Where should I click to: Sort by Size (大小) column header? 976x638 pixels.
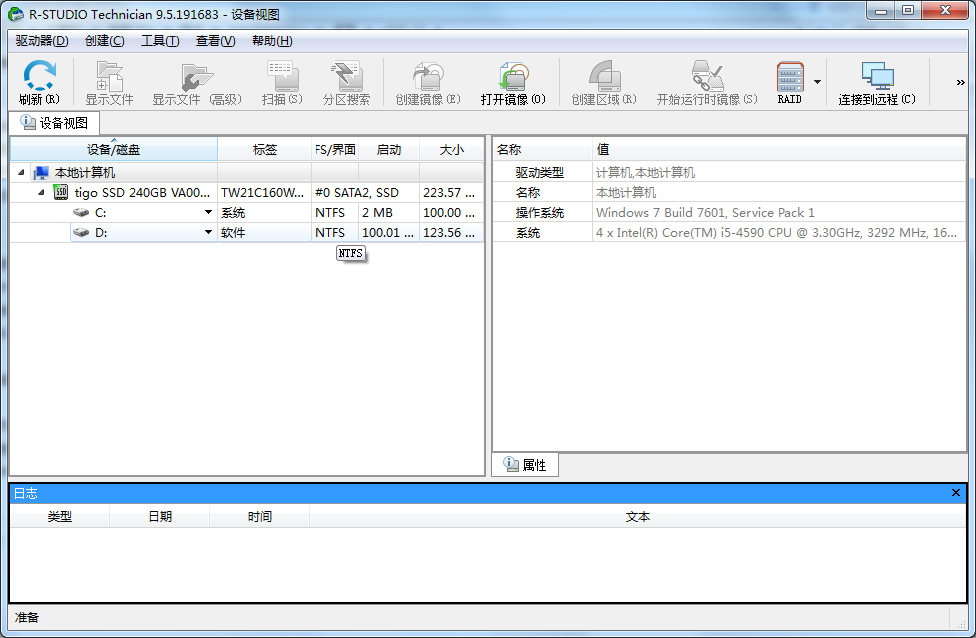[451, 150]
